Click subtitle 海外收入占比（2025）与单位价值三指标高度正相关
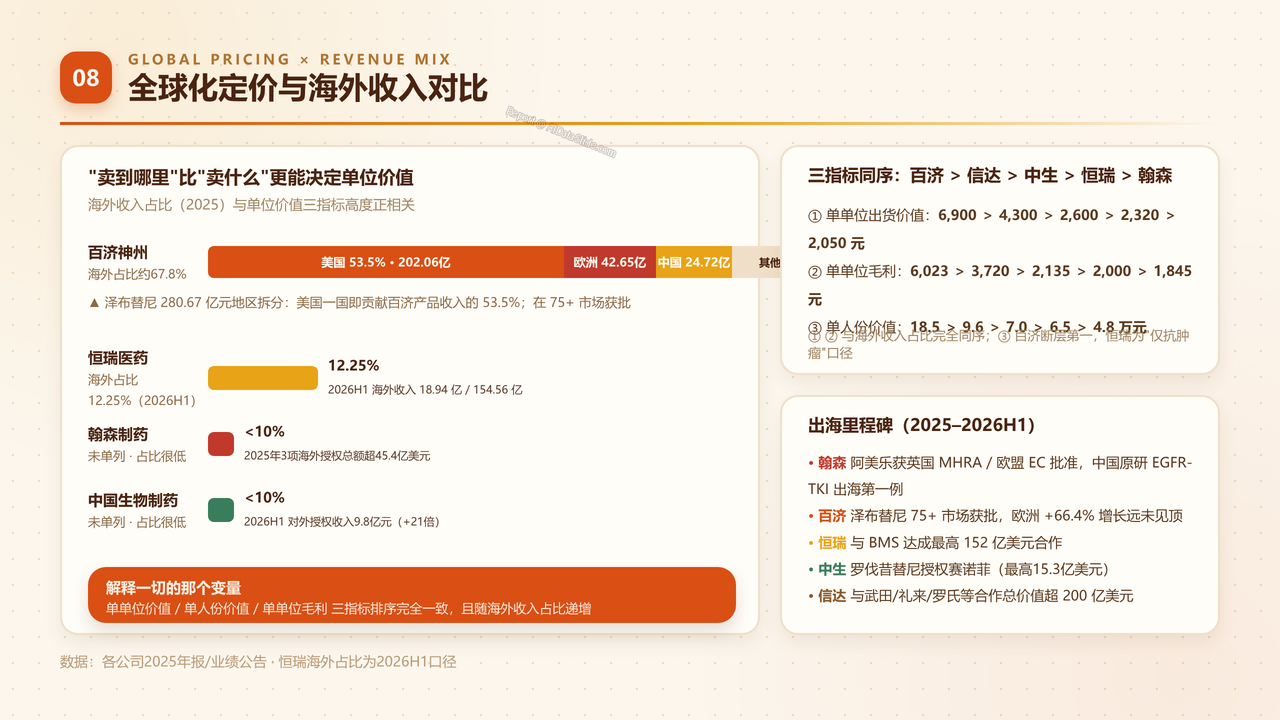Screen dimensions: 1280x720 pos(251,205)
